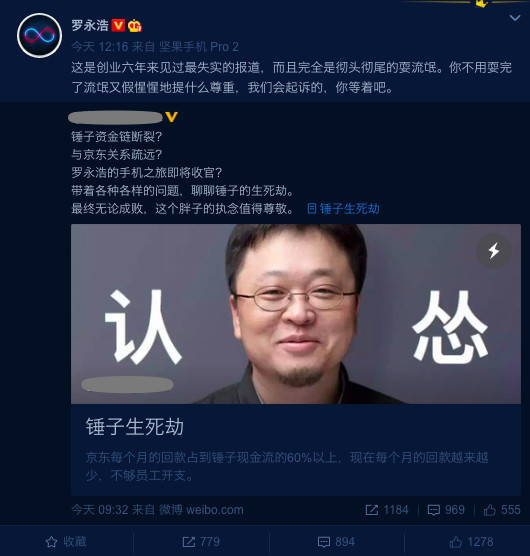Like the original post with 555 likes
The image size is (530, 556).
(x=502, y=510)
